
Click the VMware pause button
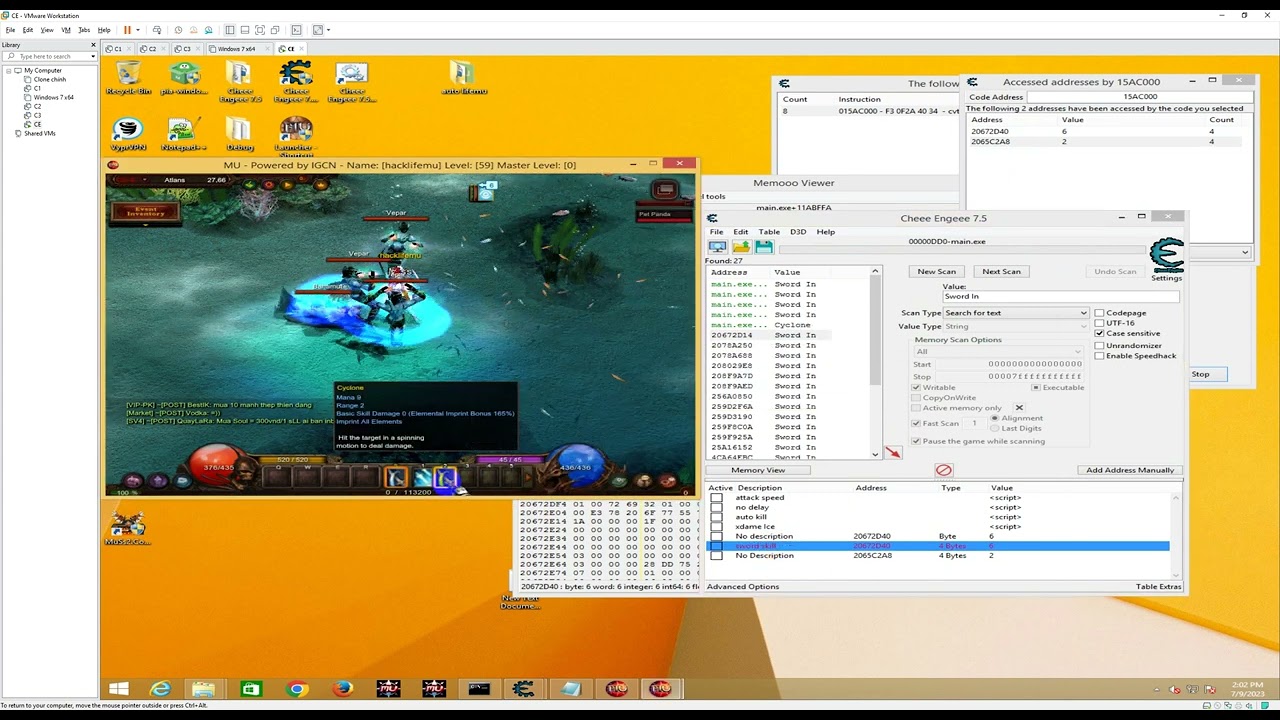pos(127,30)
